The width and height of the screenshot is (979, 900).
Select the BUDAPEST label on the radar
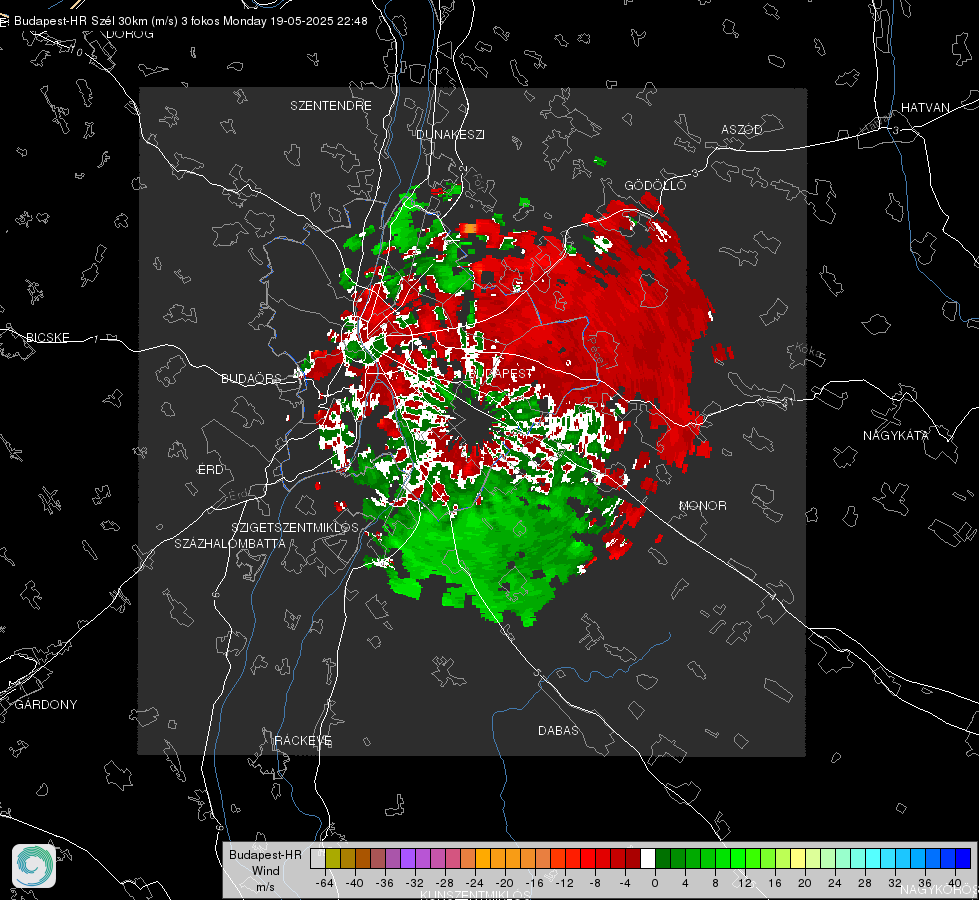[500, 373]
